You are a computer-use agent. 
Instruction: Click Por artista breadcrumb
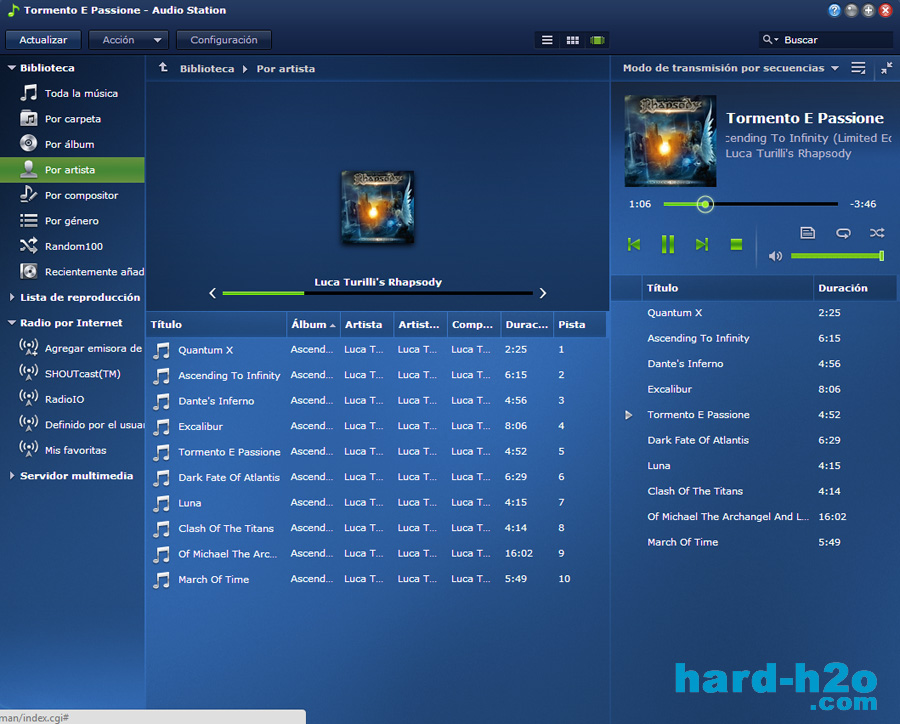point(286,68)
